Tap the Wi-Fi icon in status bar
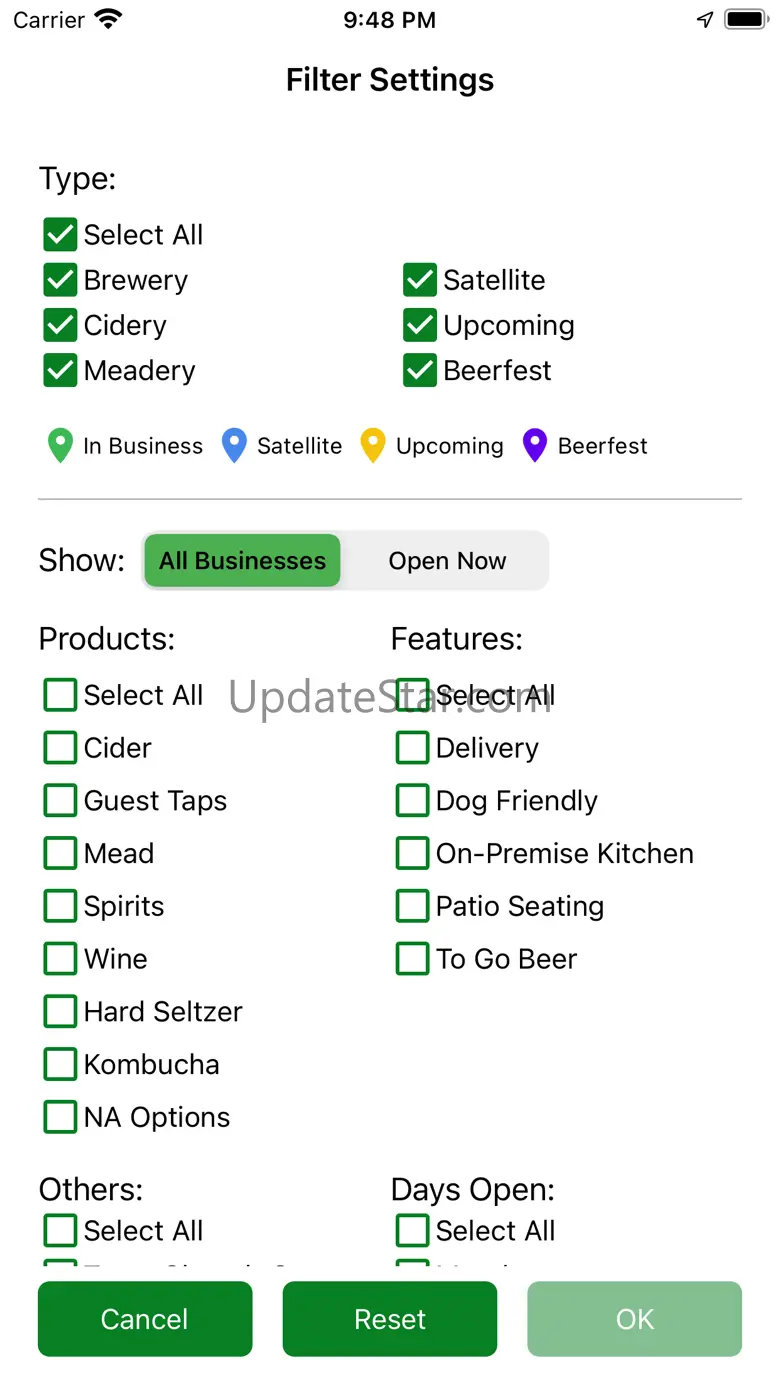This screenshot has height=1387, width=780. [x=108, y=20]
